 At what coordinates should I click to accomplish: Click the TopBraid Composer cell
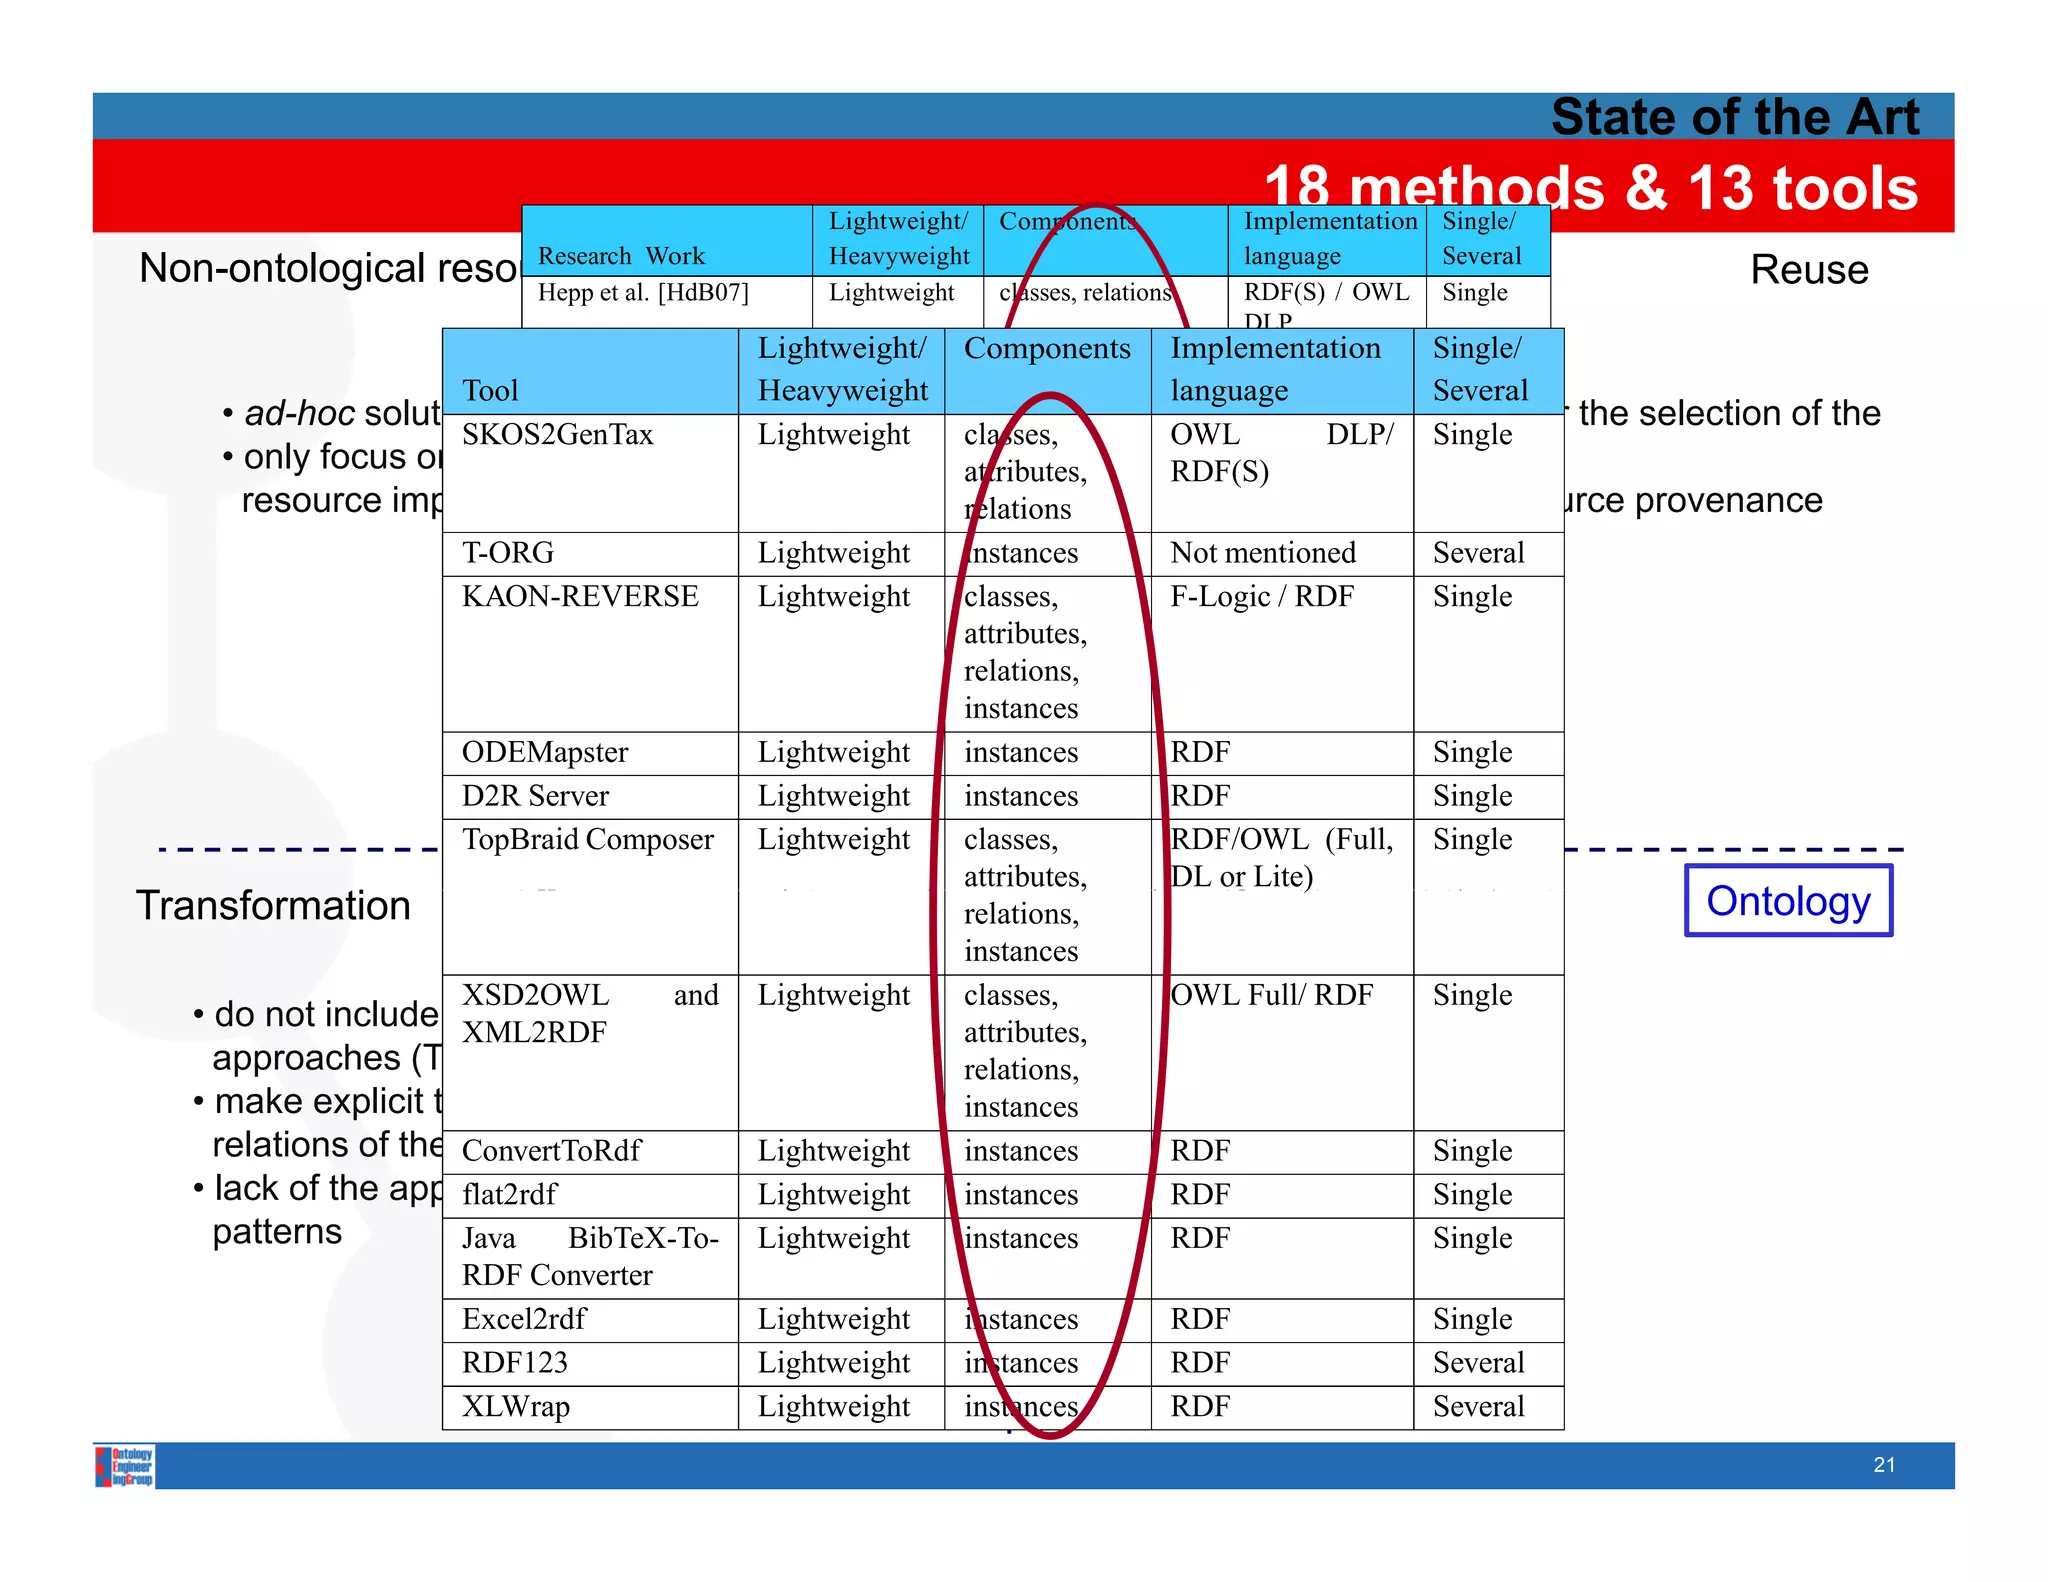click(x=591, y=897)
